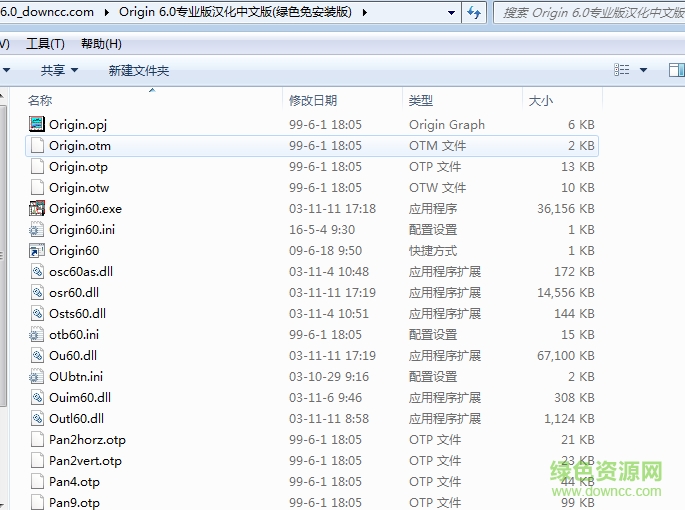Expand breadcrumb arrow after 6.0_downcc.com
This screenshot has height=510, width=685.
pyautogui.click(x=107, y=12)
